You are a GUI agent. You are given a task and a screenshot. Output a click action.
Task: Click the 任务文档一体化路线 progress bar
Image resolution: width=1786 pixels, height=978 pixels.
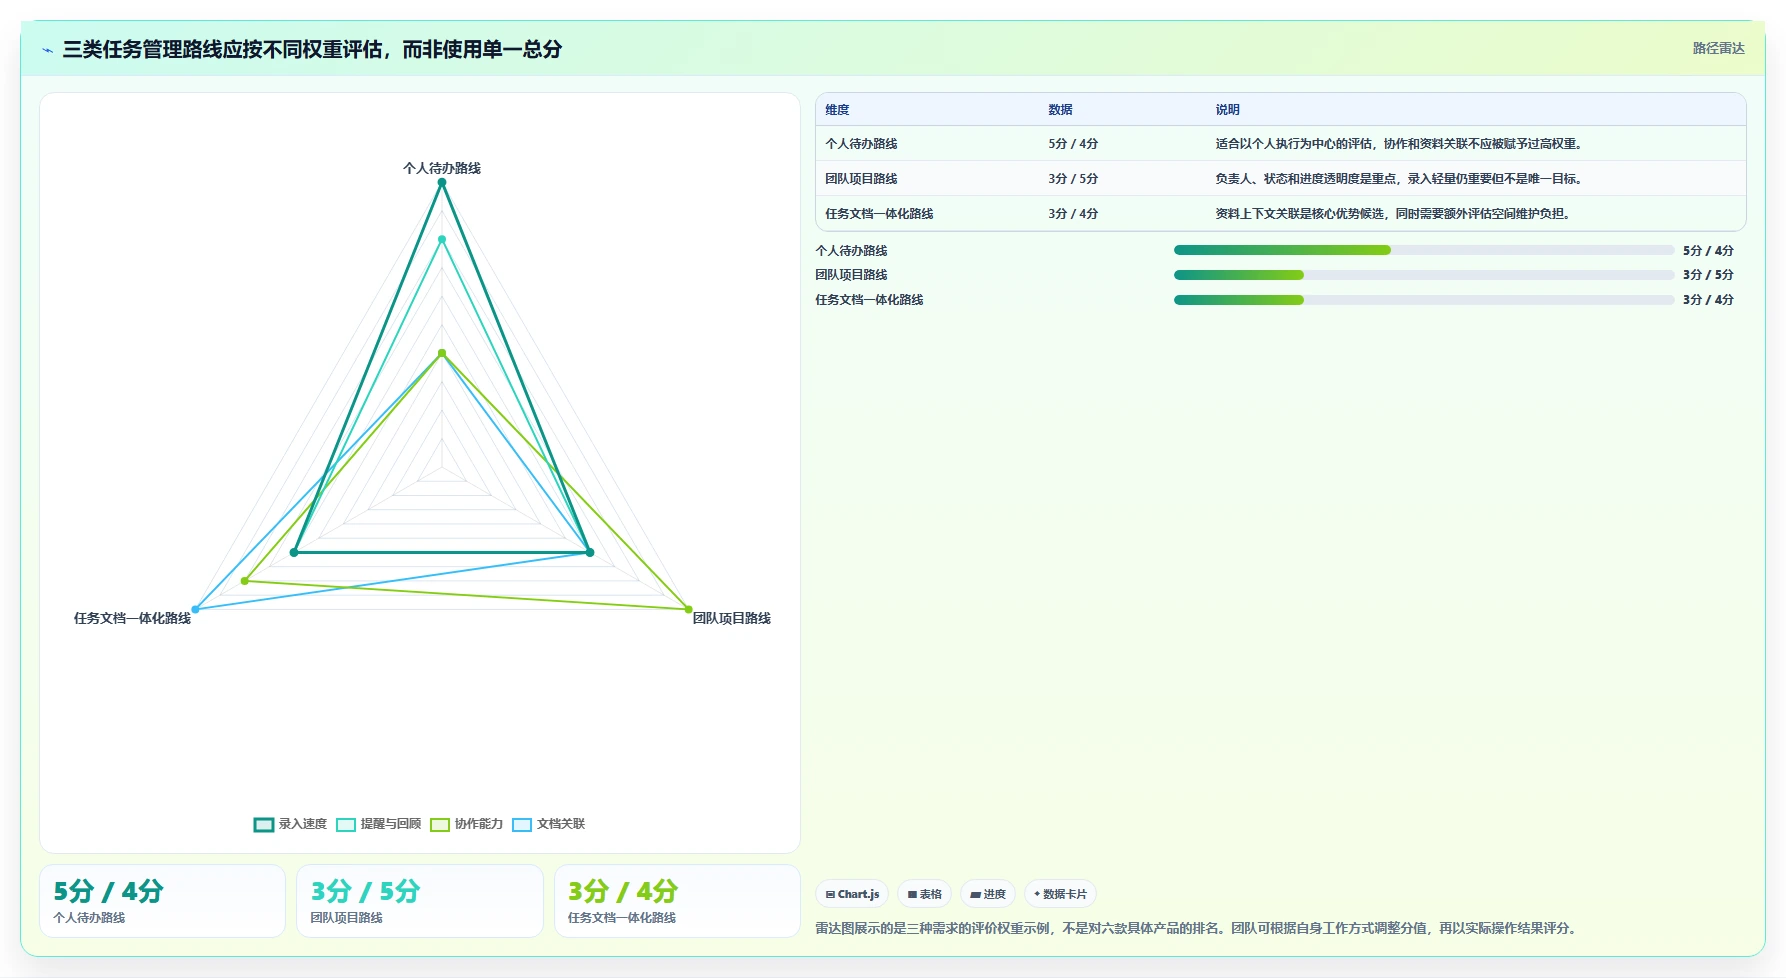[x=1423, y=299]
